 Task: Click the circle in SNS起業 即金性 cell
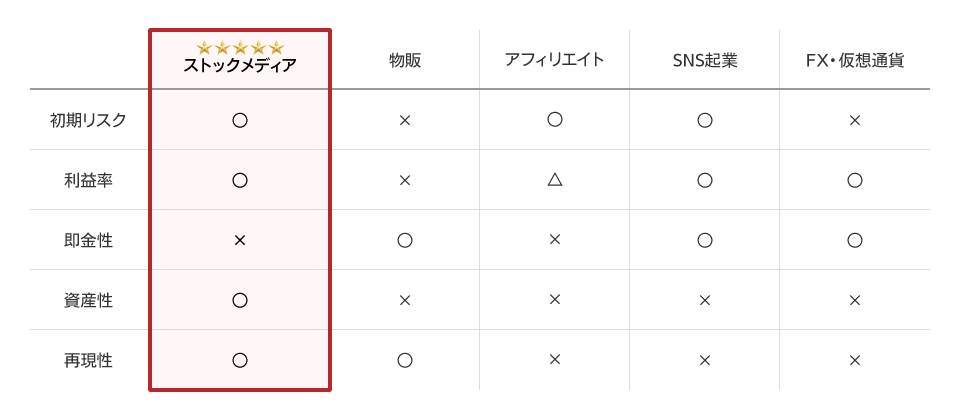point(705,240)
